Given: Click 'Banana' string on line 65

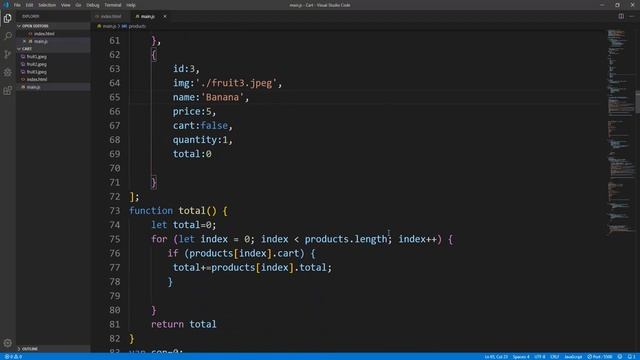Looking at the screenshot, I should [x=222, y=97].
